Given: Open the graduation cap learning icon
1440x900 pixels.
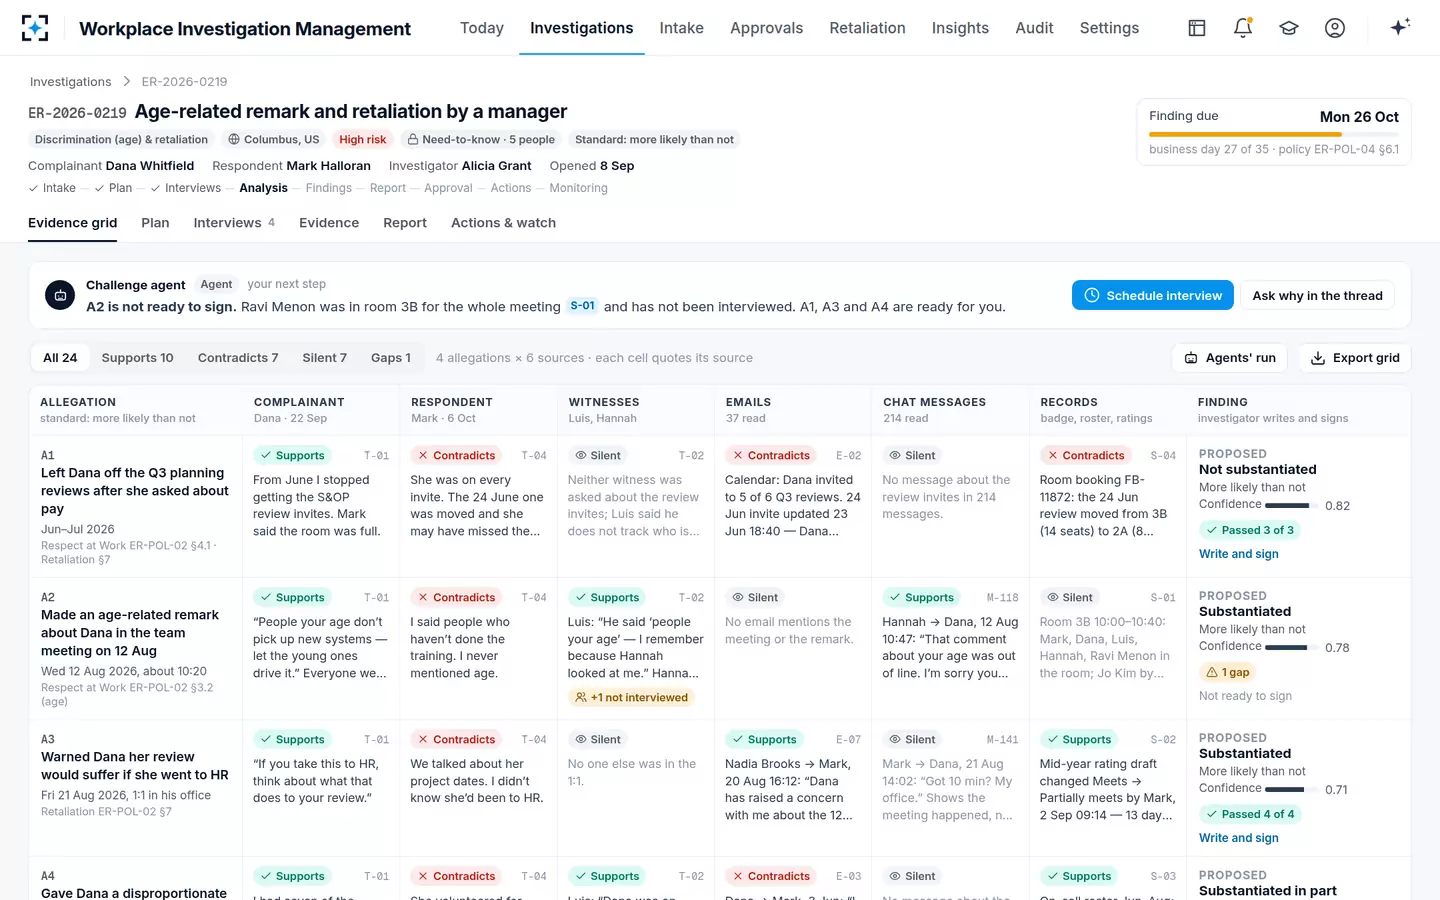Looking at the screenshot, I should coord(1289,28).
